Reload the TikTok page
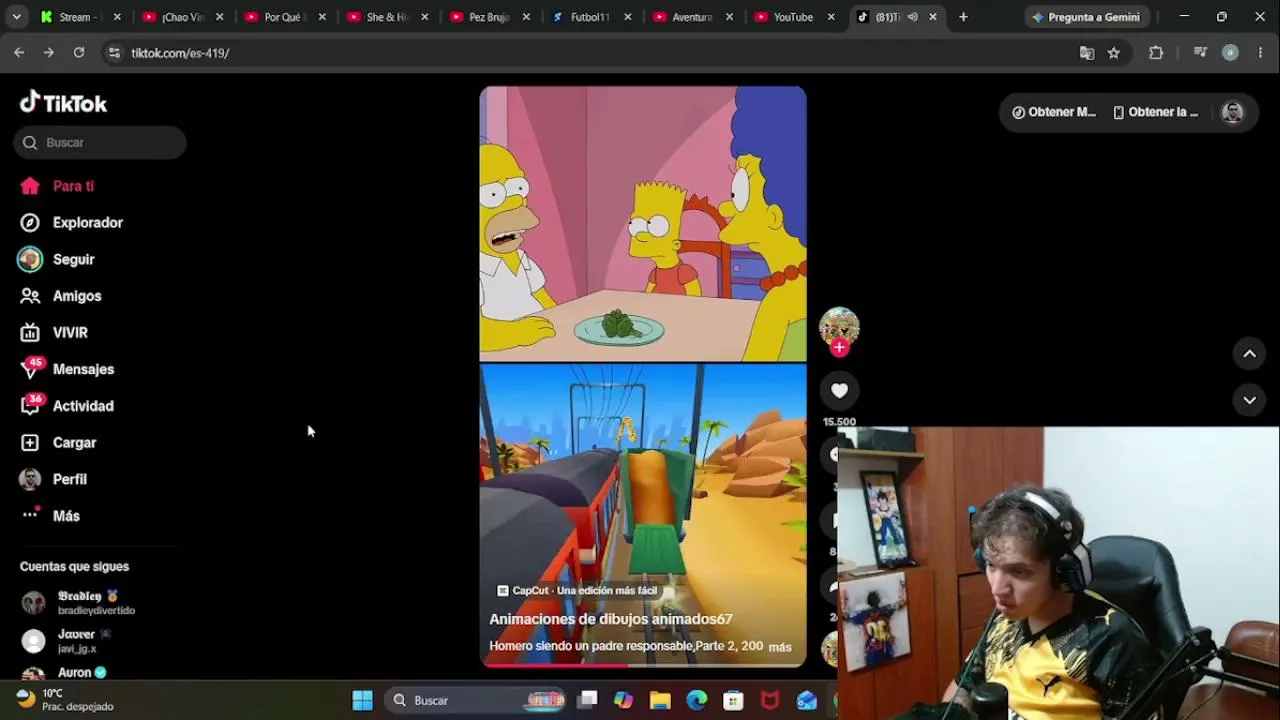Screen dimensions: 1280x720 point(79,53)
